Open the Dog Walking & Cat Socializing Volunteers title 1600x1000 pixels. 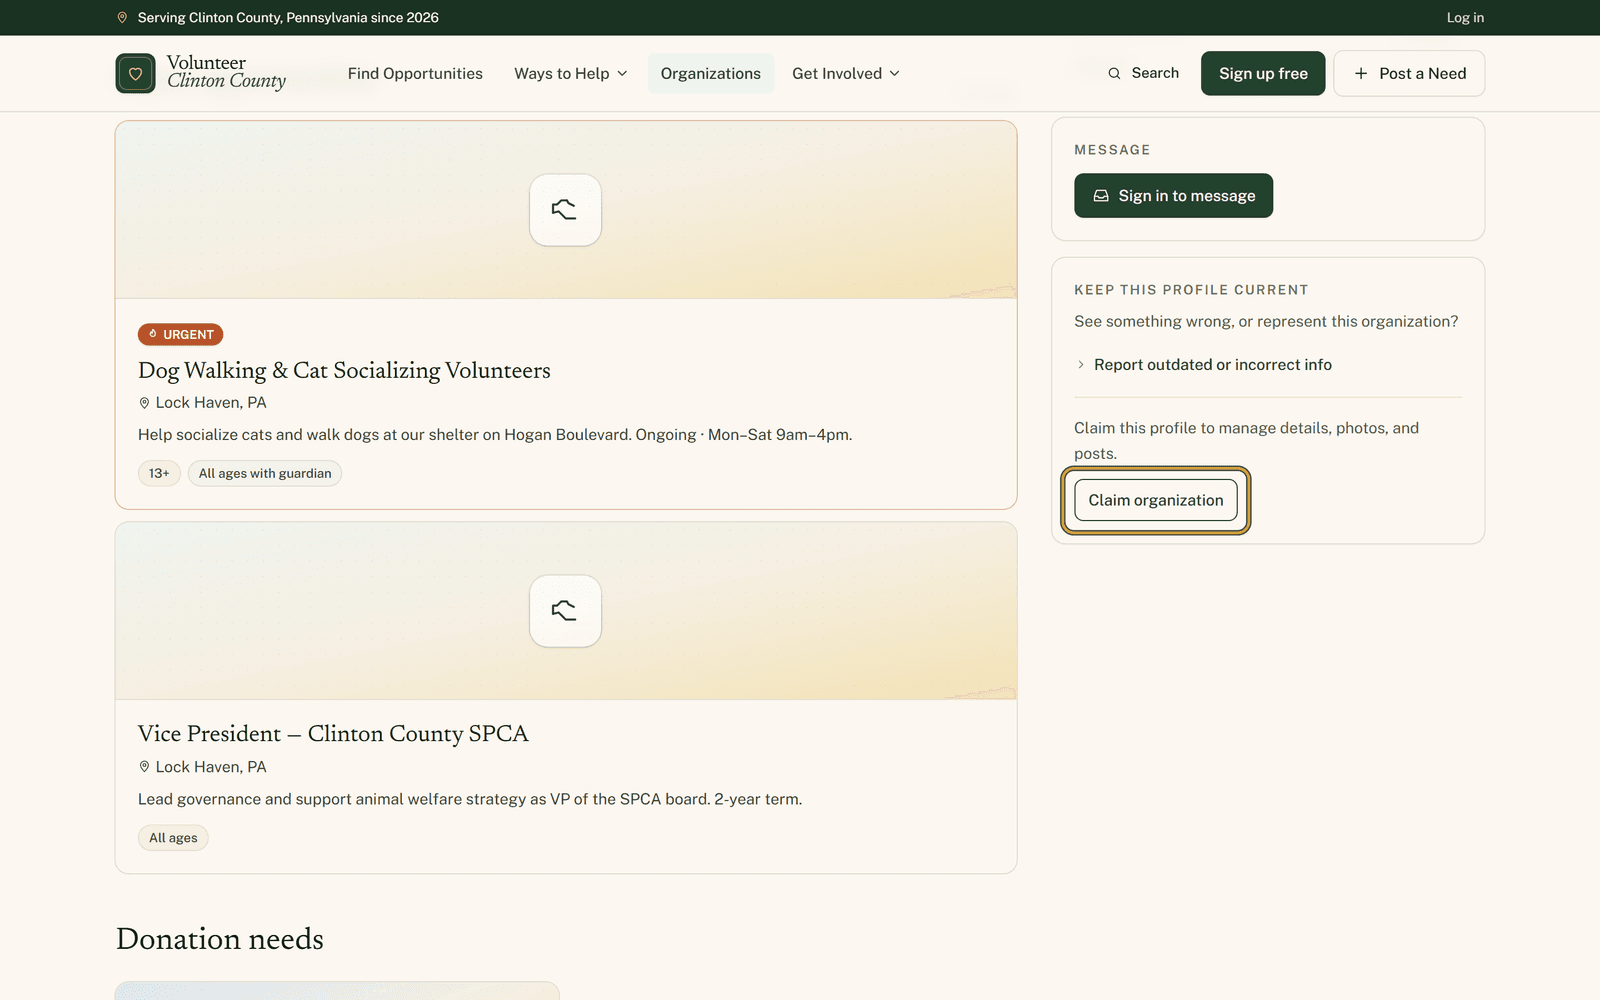344,371
